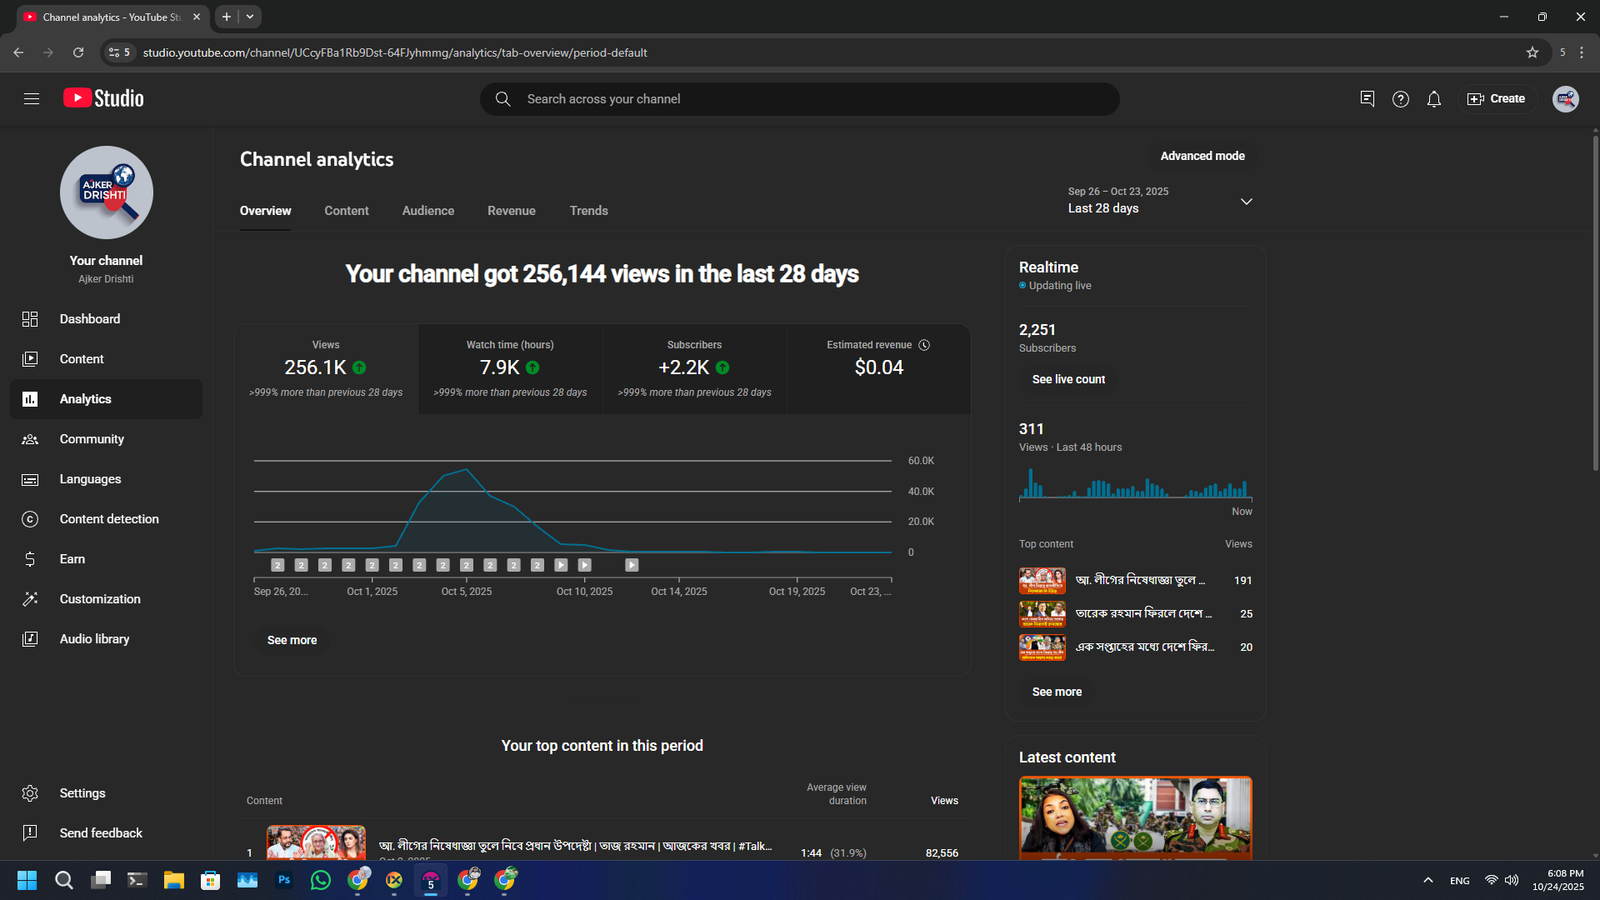Click the Advanced mode link

pos(1202,156)
